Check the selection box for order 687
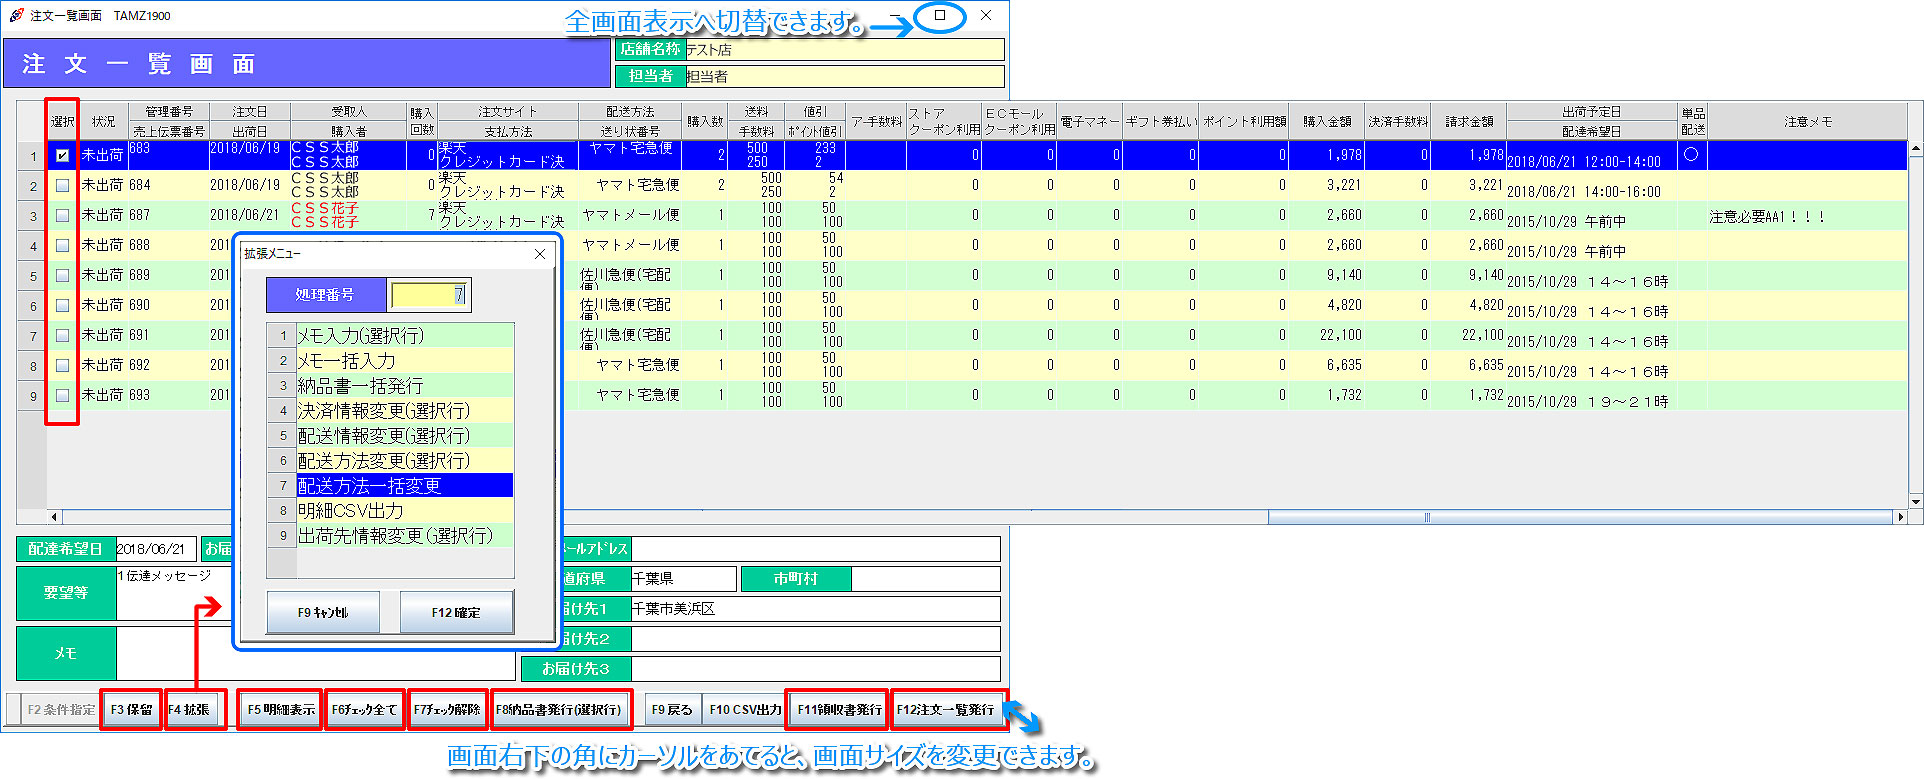Image resolution: width=1924 pixels, height=779 pixels. (x=62, y=216)
